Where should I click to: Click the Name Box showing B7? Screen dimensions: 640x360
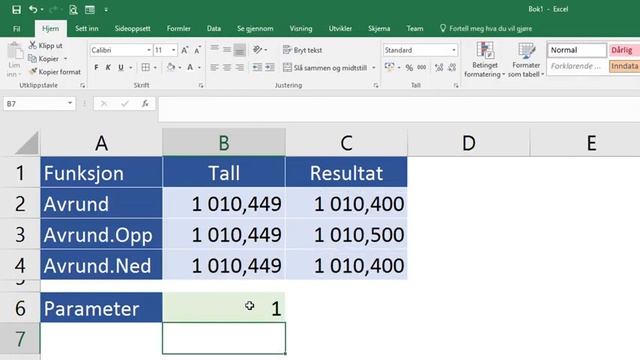click(x=39, y=104)
